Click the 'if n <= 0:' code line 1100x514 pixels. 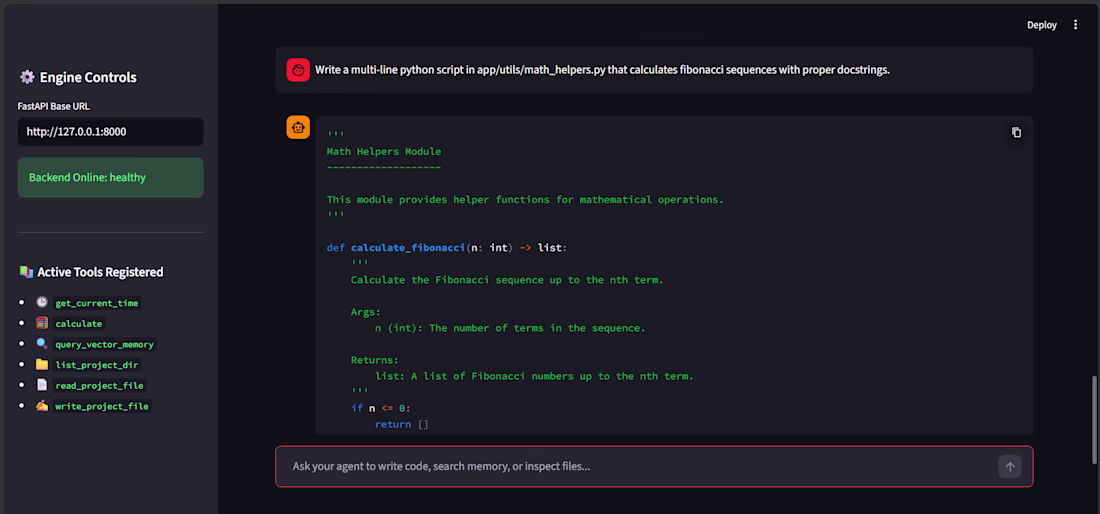click(380, 408)
